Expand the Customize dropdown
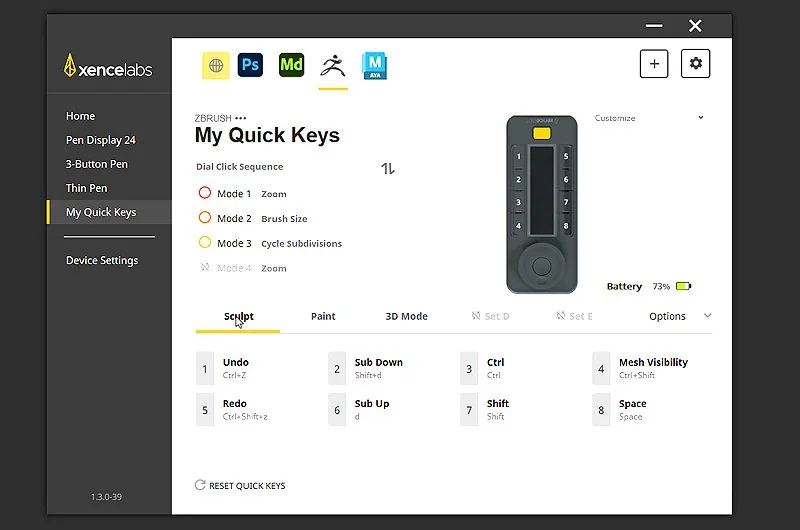The image size is (800, 530). pyautogui.click(x=649, y=118)
